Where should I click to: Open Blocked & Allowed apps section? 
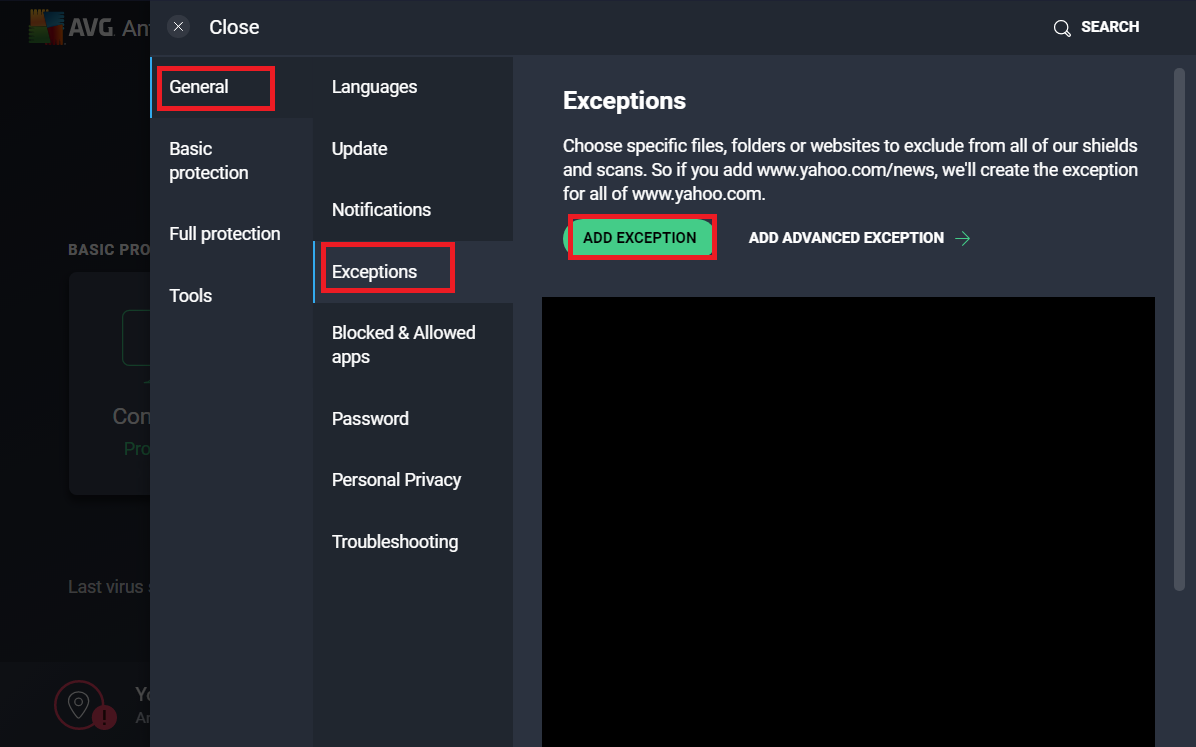click(x=403, y=345)
